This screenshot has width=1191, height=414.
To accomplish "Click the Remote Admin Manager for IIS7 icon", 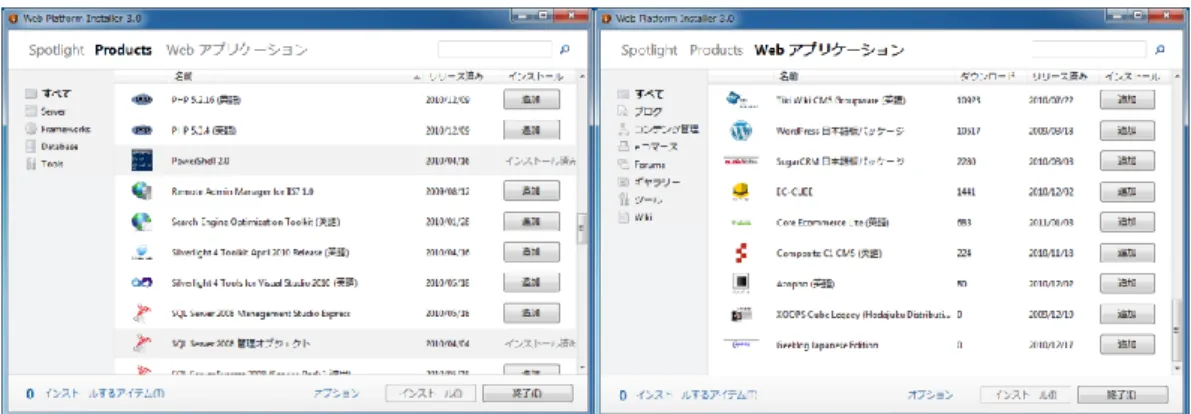I will tap(142, 191).
